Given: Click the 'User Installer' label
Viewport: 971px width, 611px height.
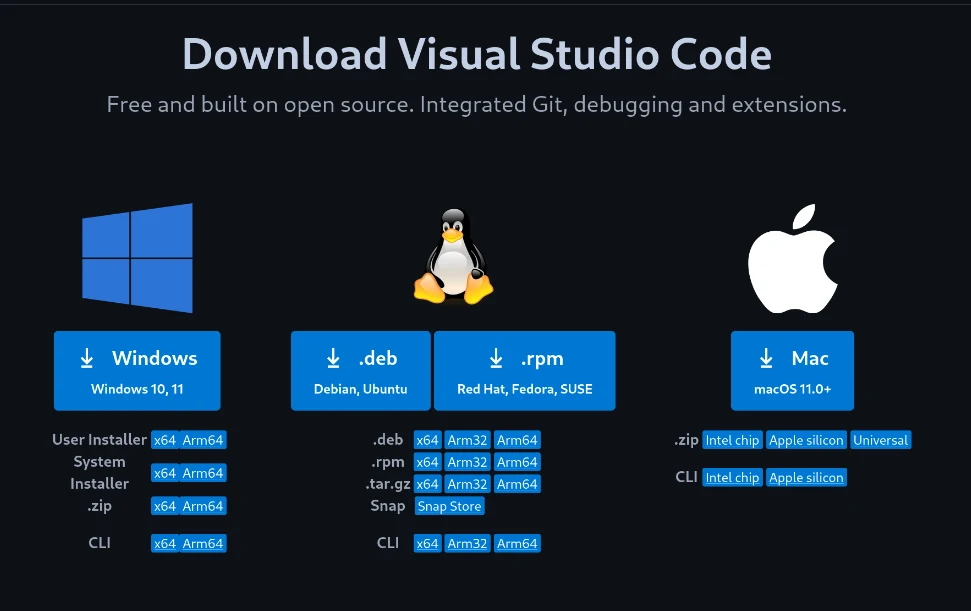Looking at the screenshot, I should coord(99,440).
